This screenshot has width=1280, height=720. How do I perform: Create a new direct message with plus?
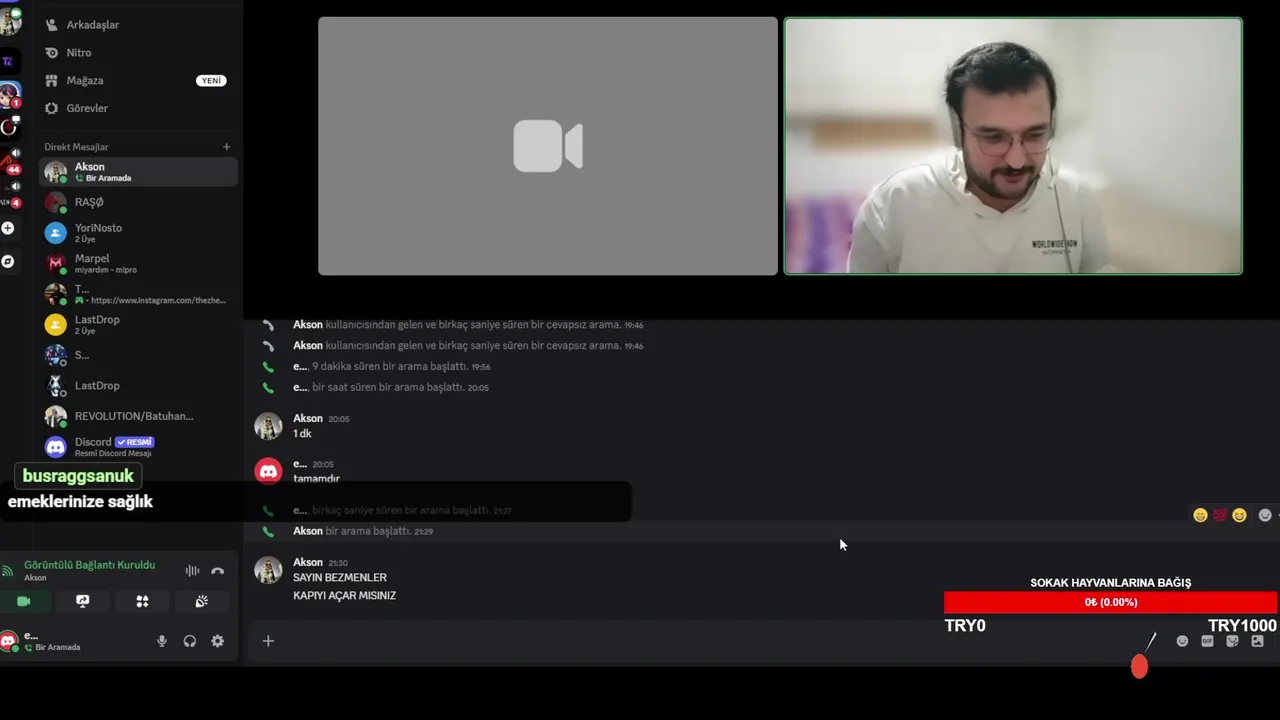(x=226, y=147)
